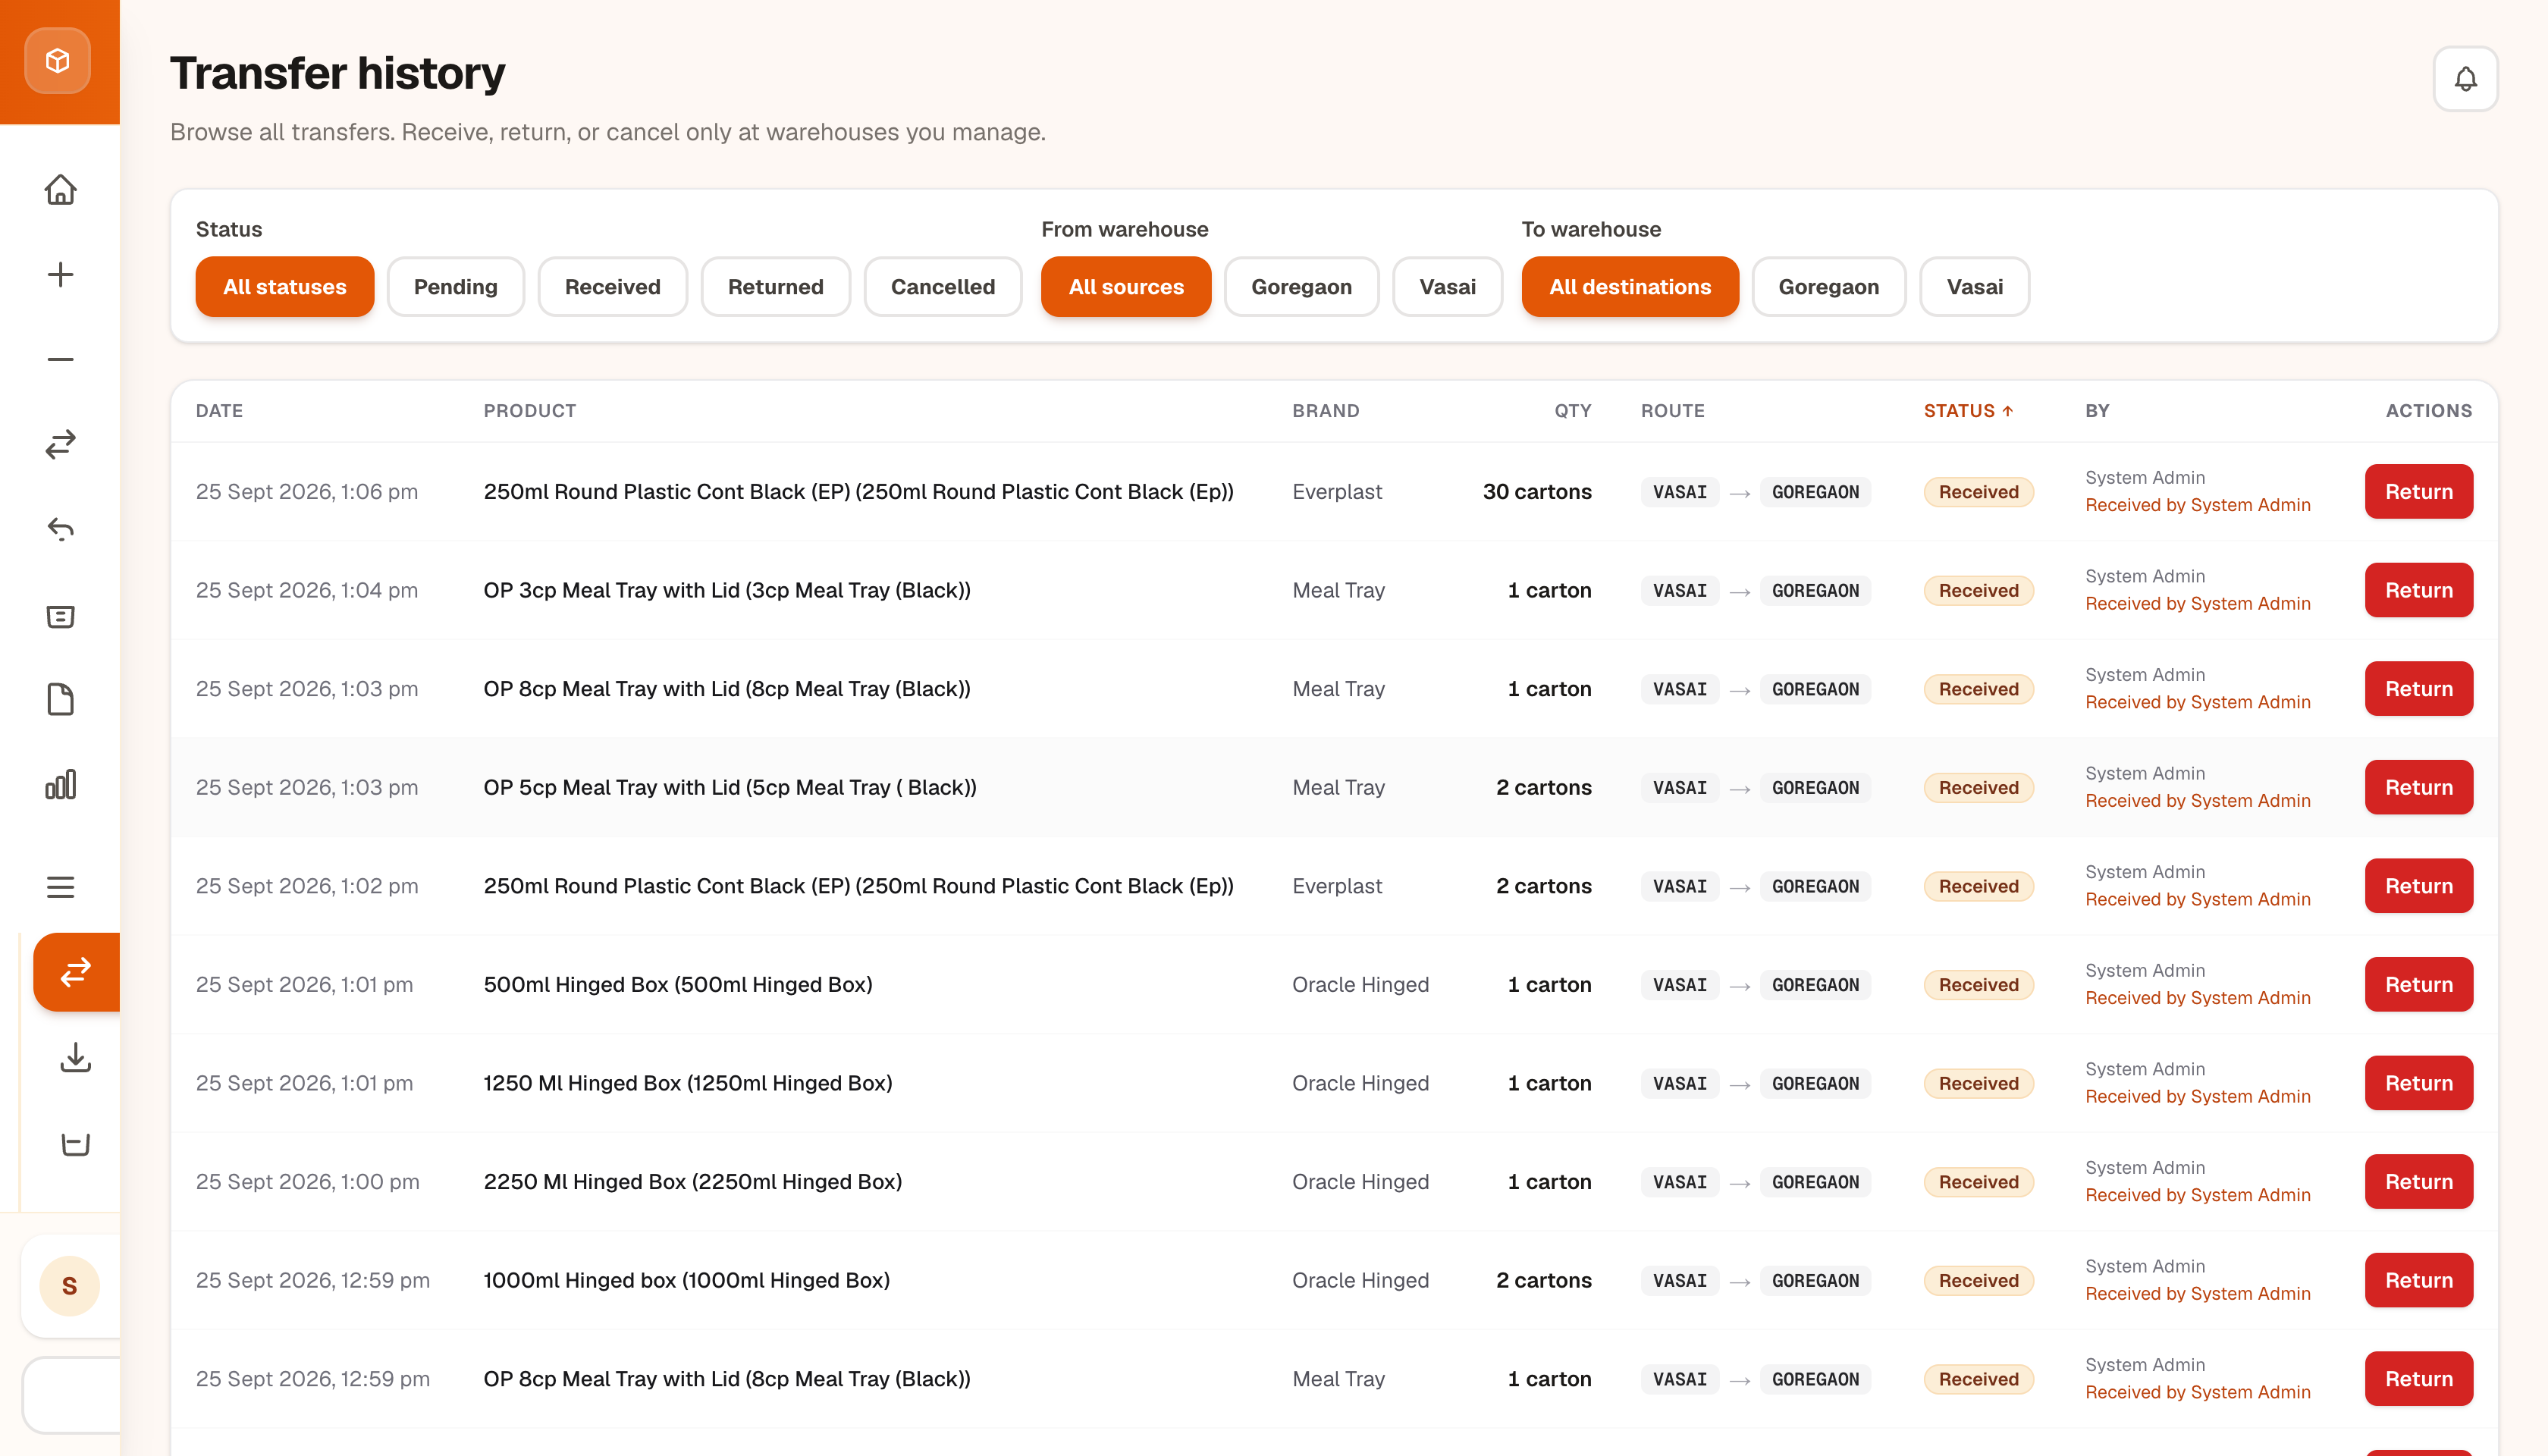
Task: Click the hamburger menu lines icon
Action: [x=61, y=887]
